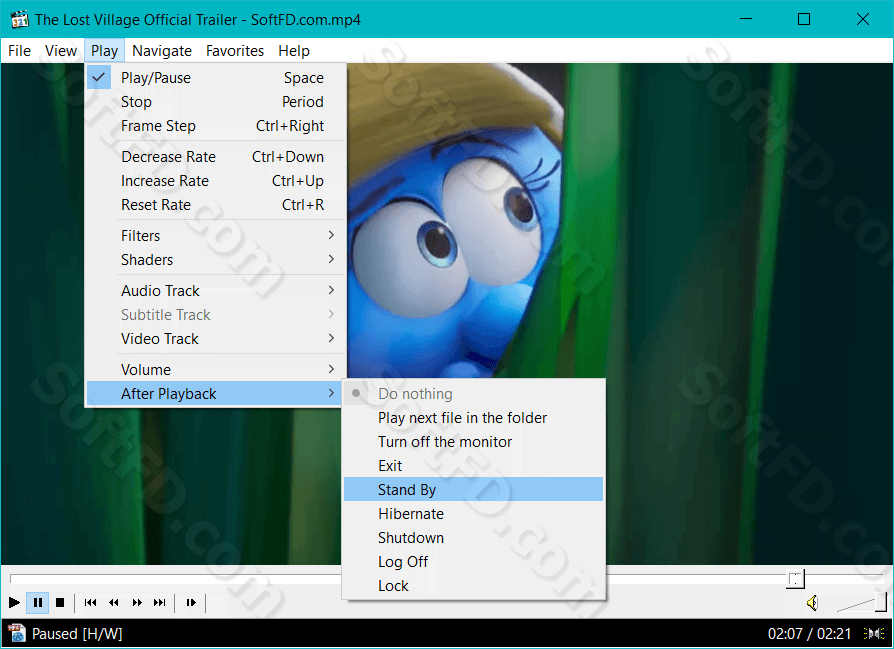Choose Turn off the monitor
The width and height of the screenshot is (894, 649).
coord(473,441)
